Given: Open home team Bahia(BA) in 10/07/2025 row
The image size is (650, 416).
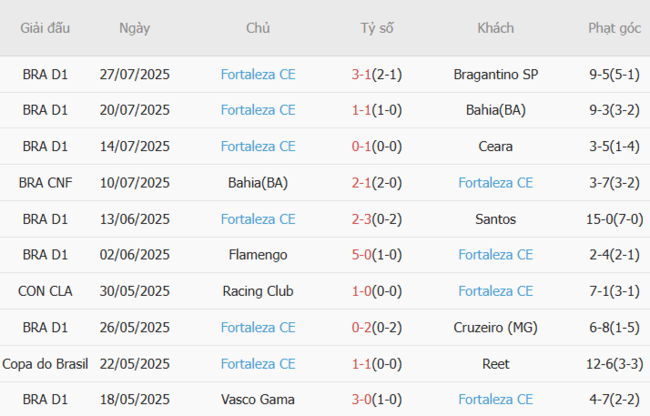Looking at the screenshot, I should coord(258,182).
